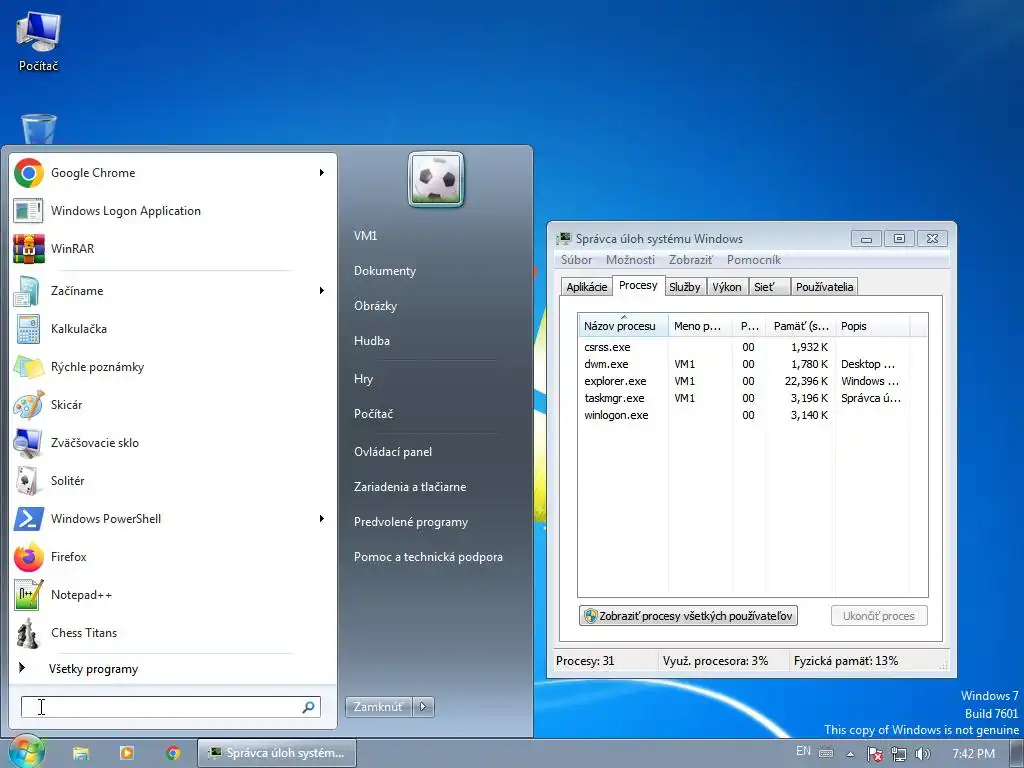Select dwm.exe process row
This screenshot has width=1024, height=768.
pos(752,364)
